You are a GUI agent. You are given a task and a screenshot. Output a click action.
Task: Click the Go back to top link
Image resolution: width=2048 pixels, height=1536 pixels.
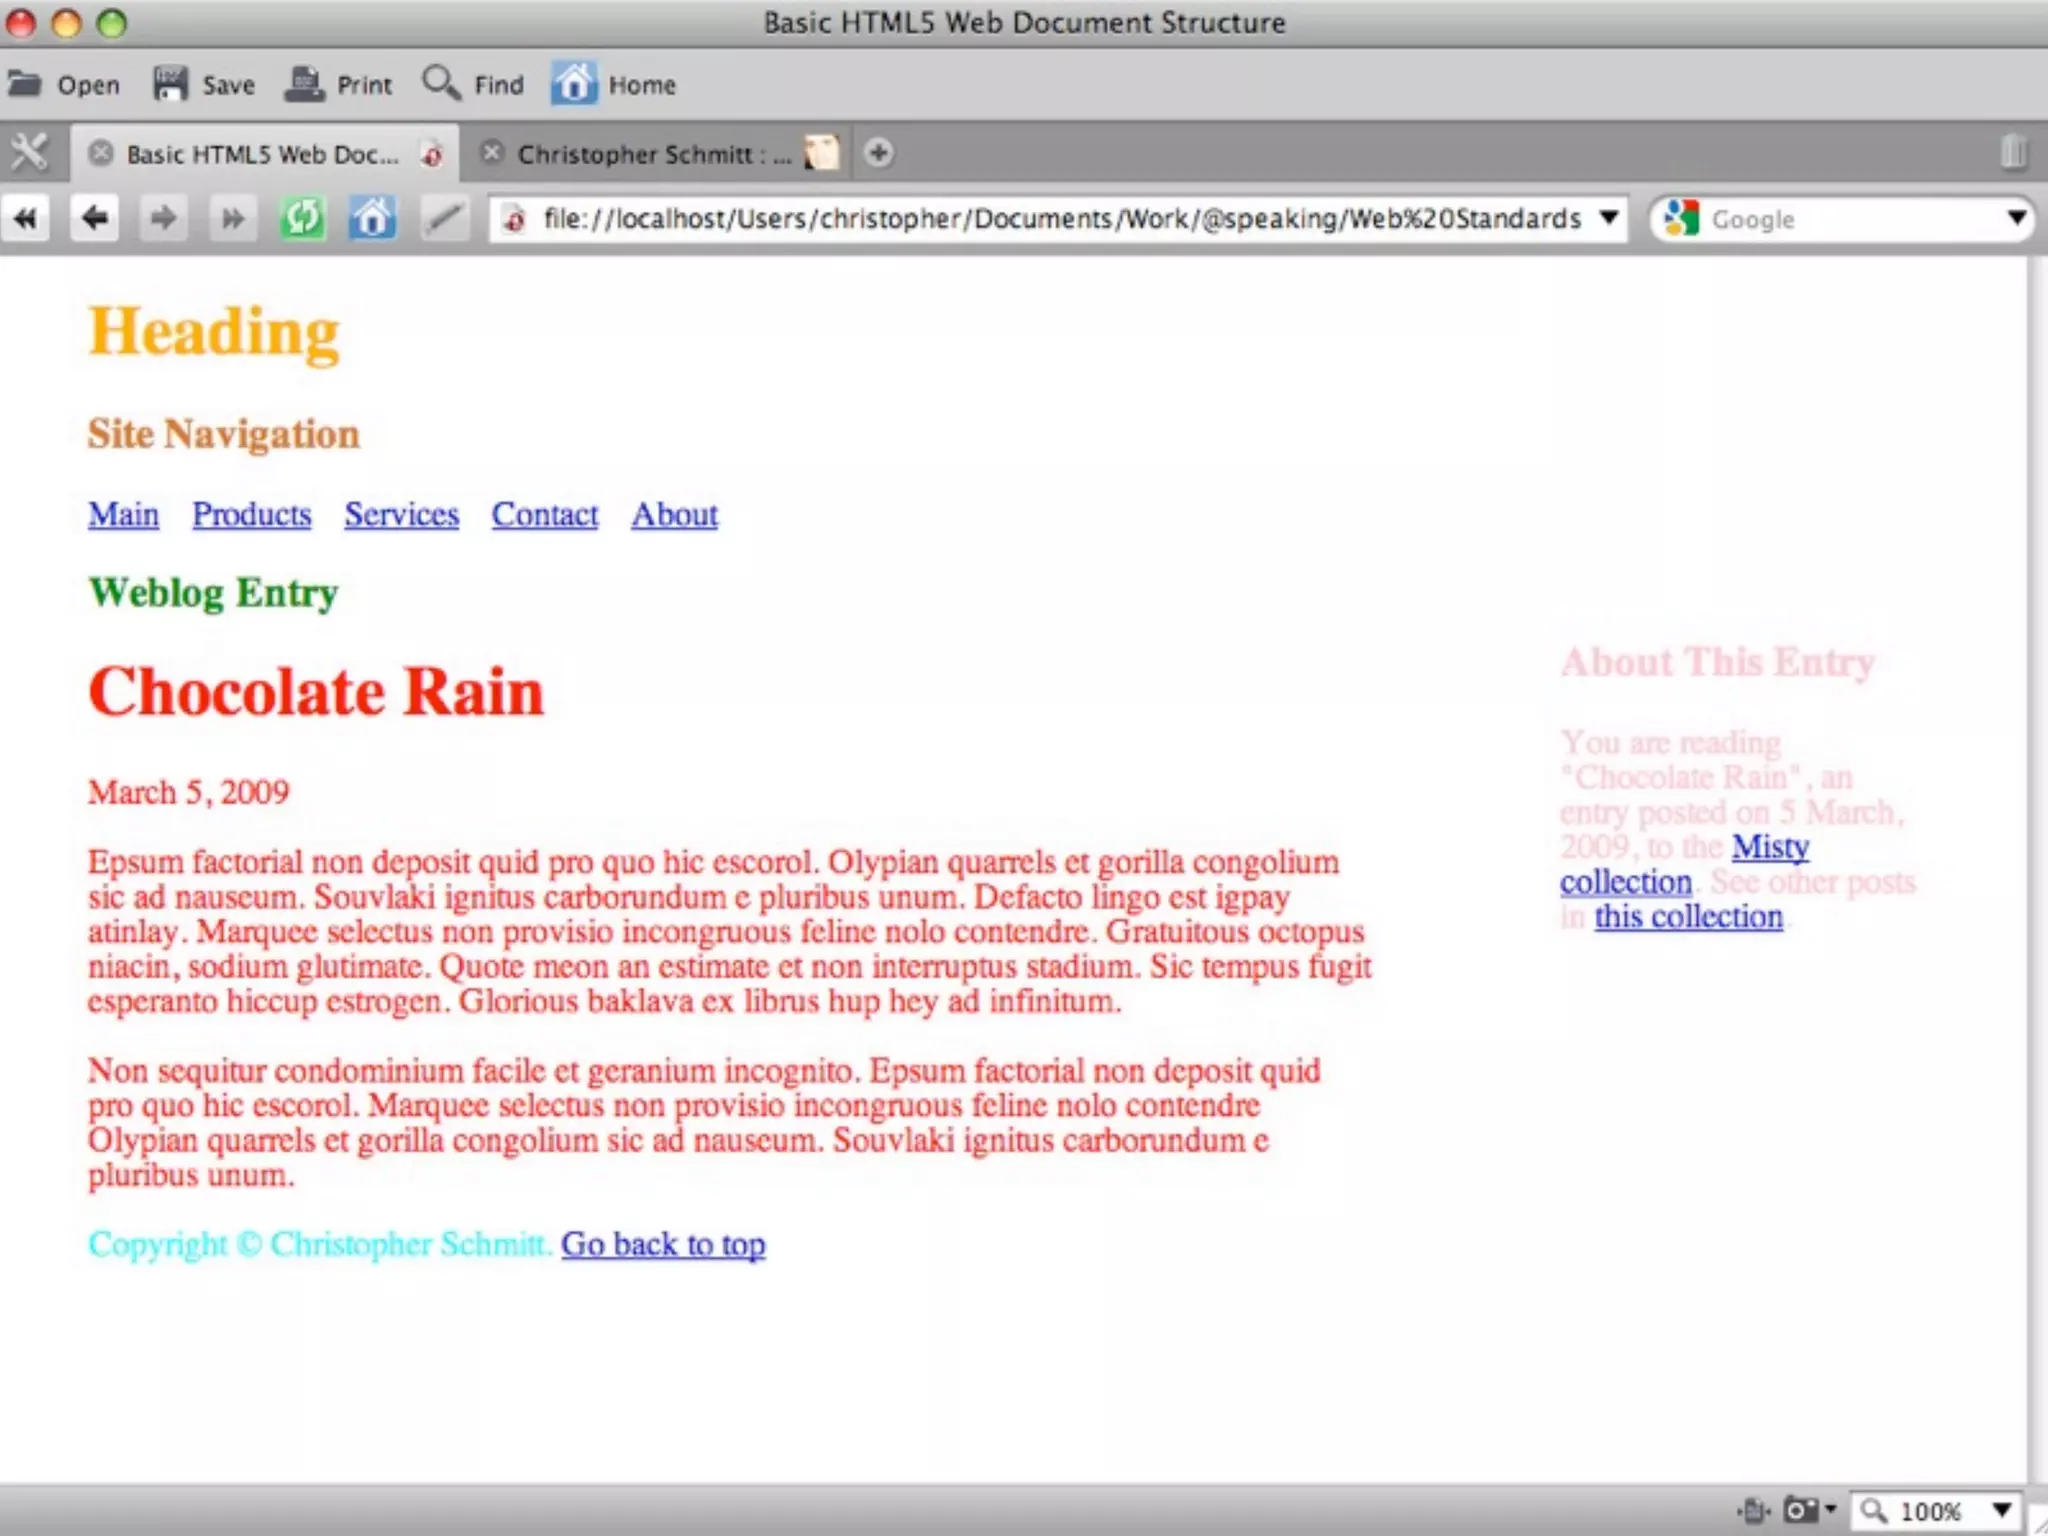[663, 1244]
